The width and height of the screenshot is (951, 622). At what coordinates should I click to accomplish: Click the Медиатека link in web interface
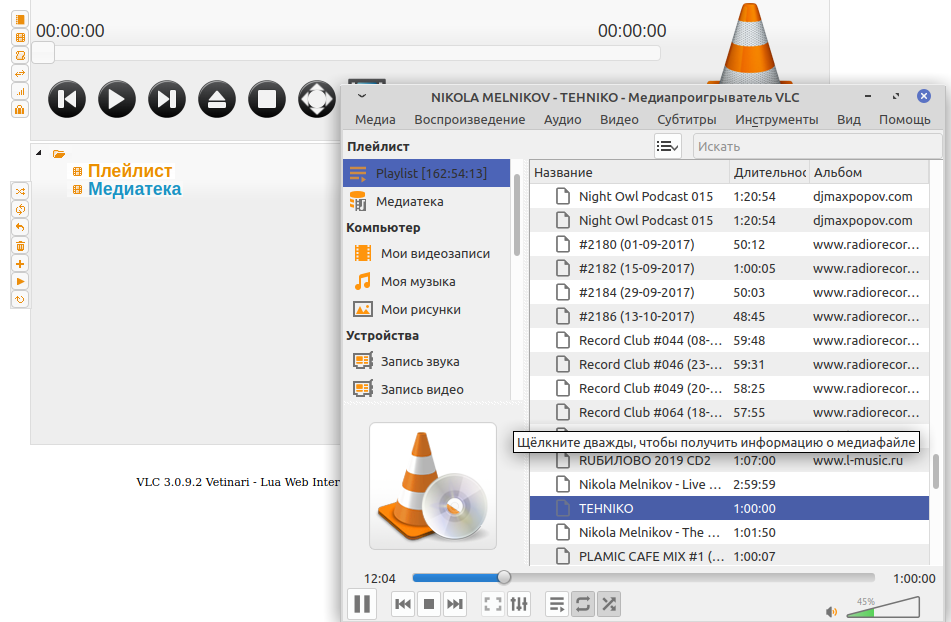click(134, 189)
